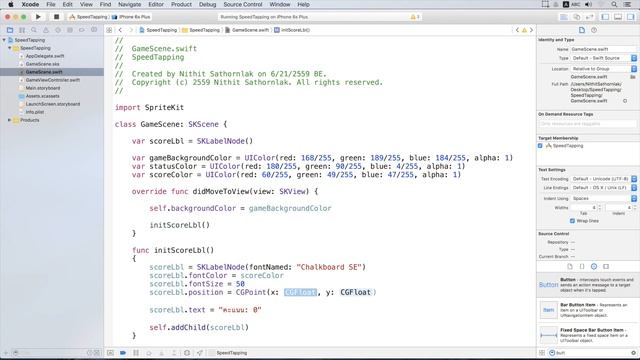Open the Line Endings dropdown
The width and height of the screenshot is (640, 360).
[604, 188]
